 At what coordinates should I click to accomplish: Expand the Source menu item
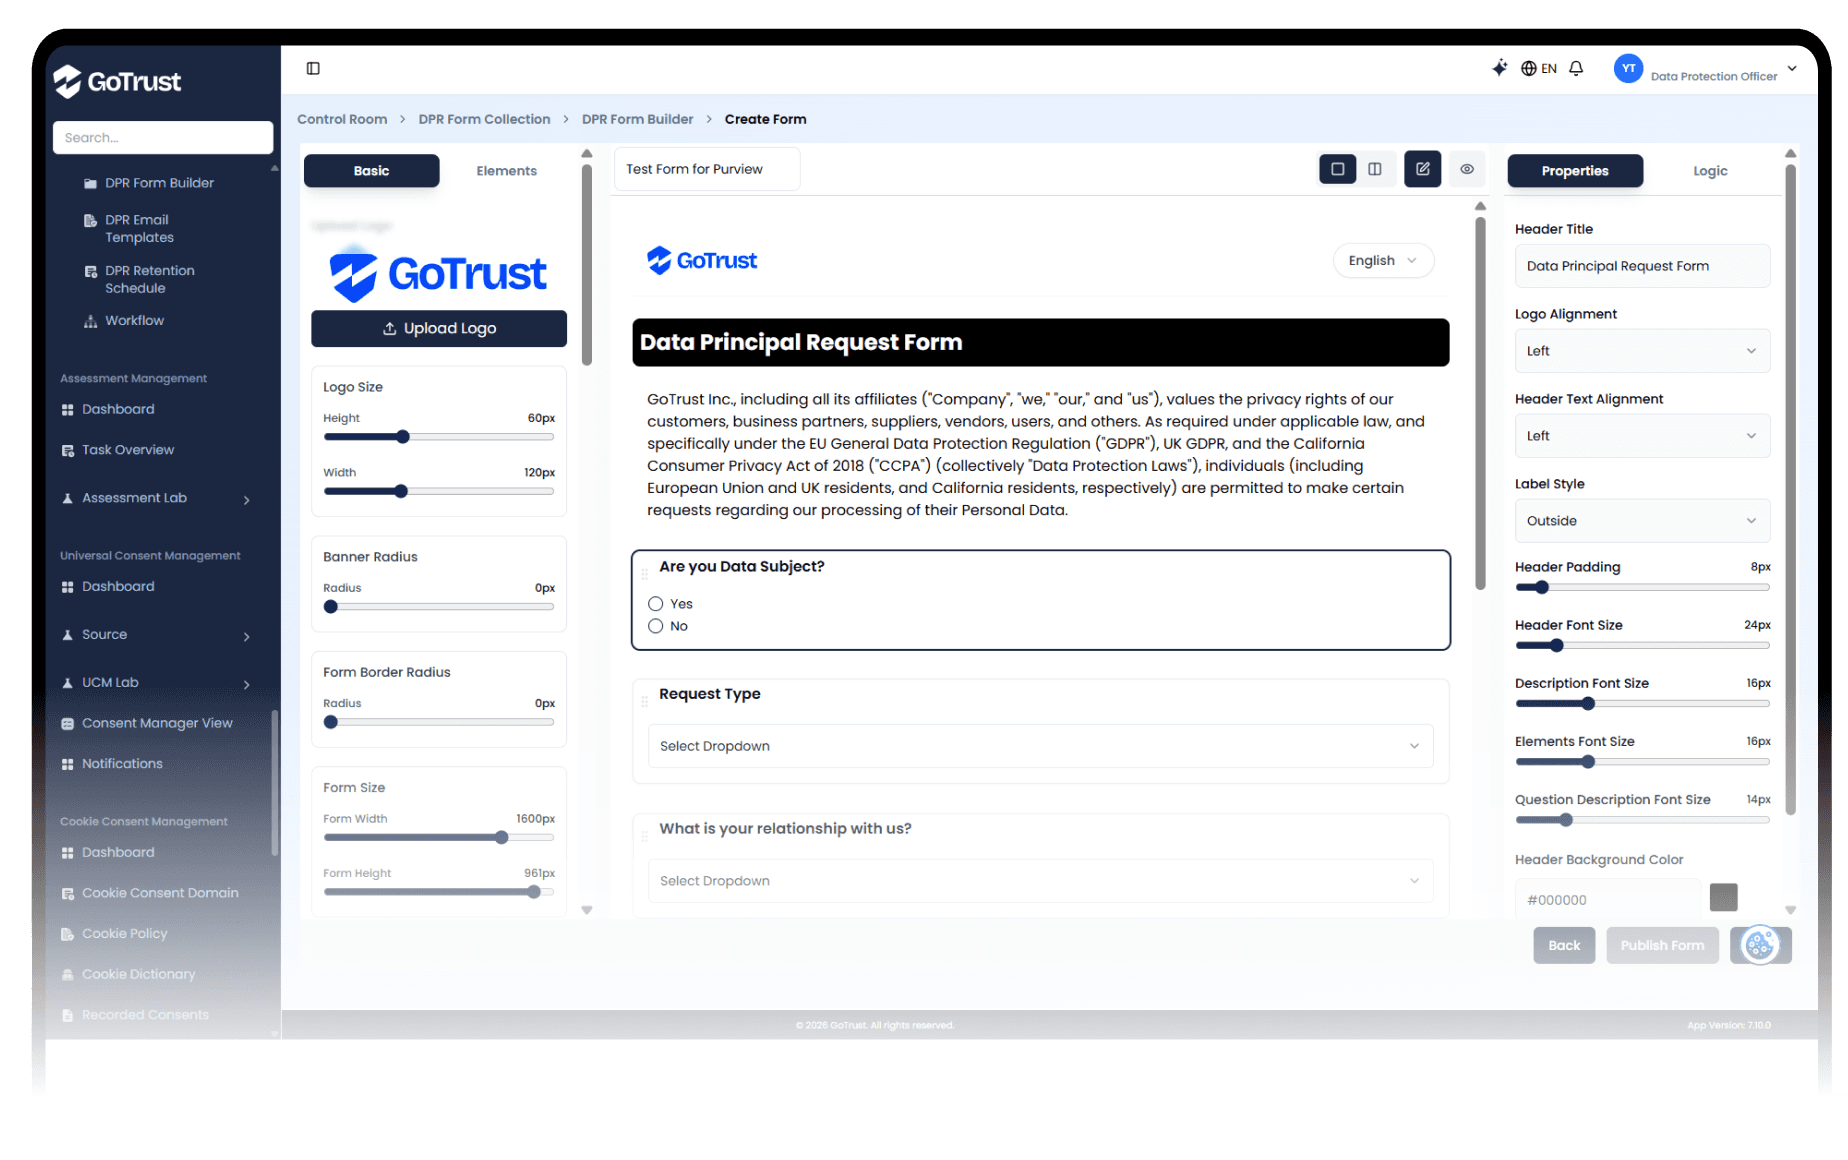pyautogui.click(x=247, y=637)
